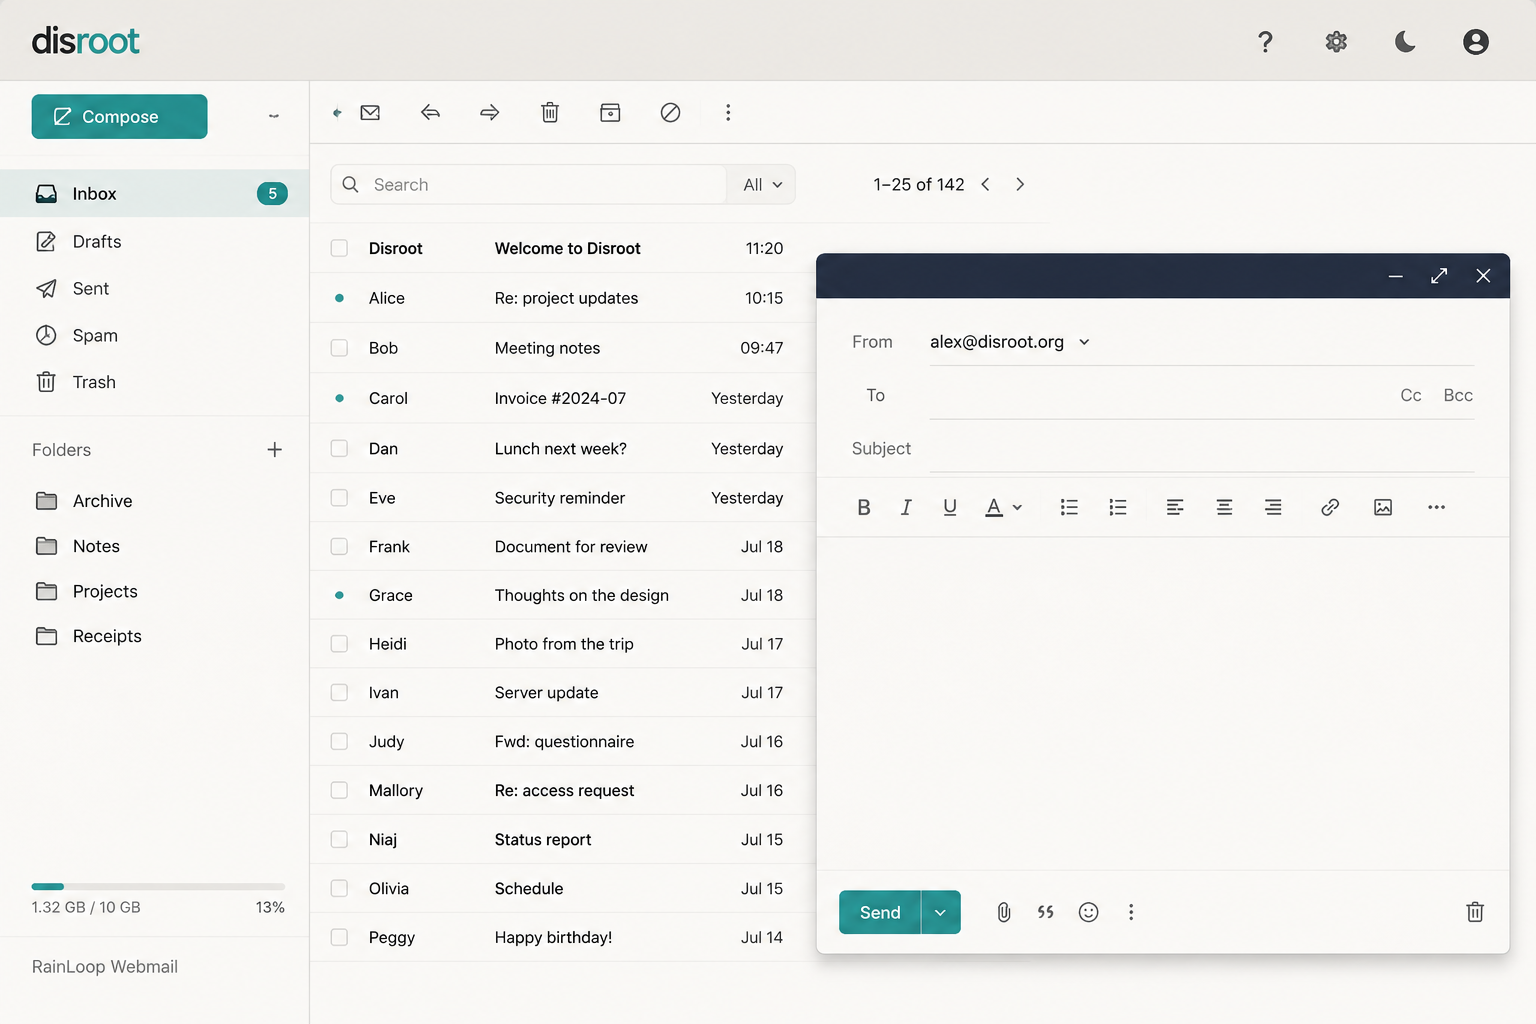Expand the From address dropdown
The width and height of the screenshot is (1536, 1024).
(x=1084, y=342)
